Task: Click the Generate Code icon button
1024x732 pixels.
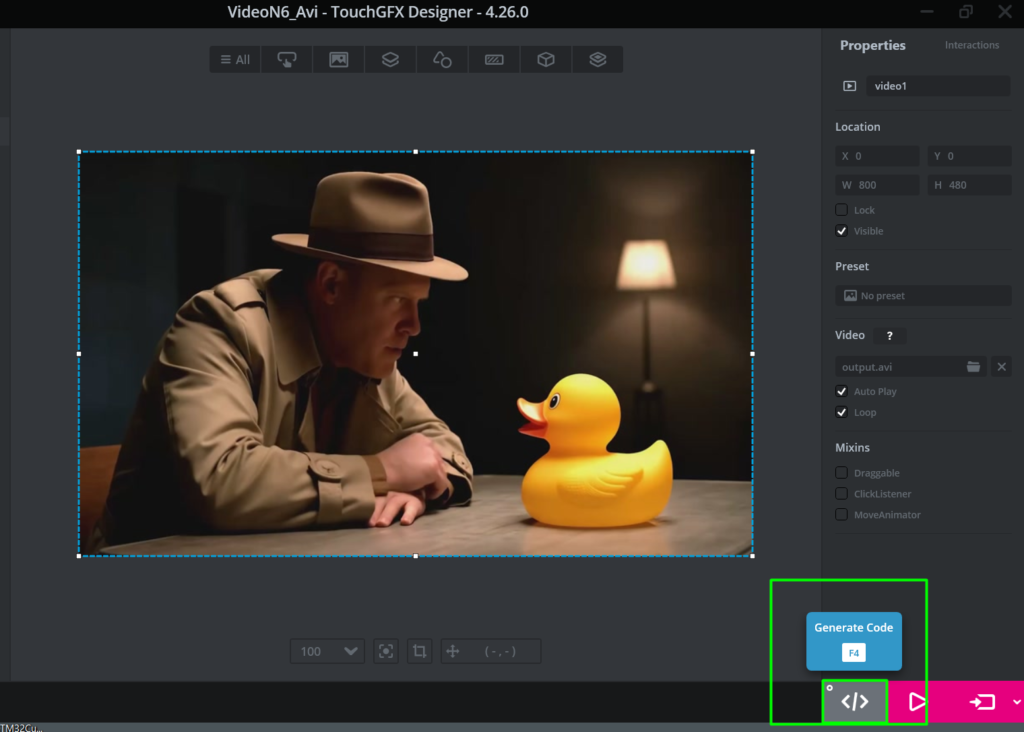Action: [x=855, y=702]
